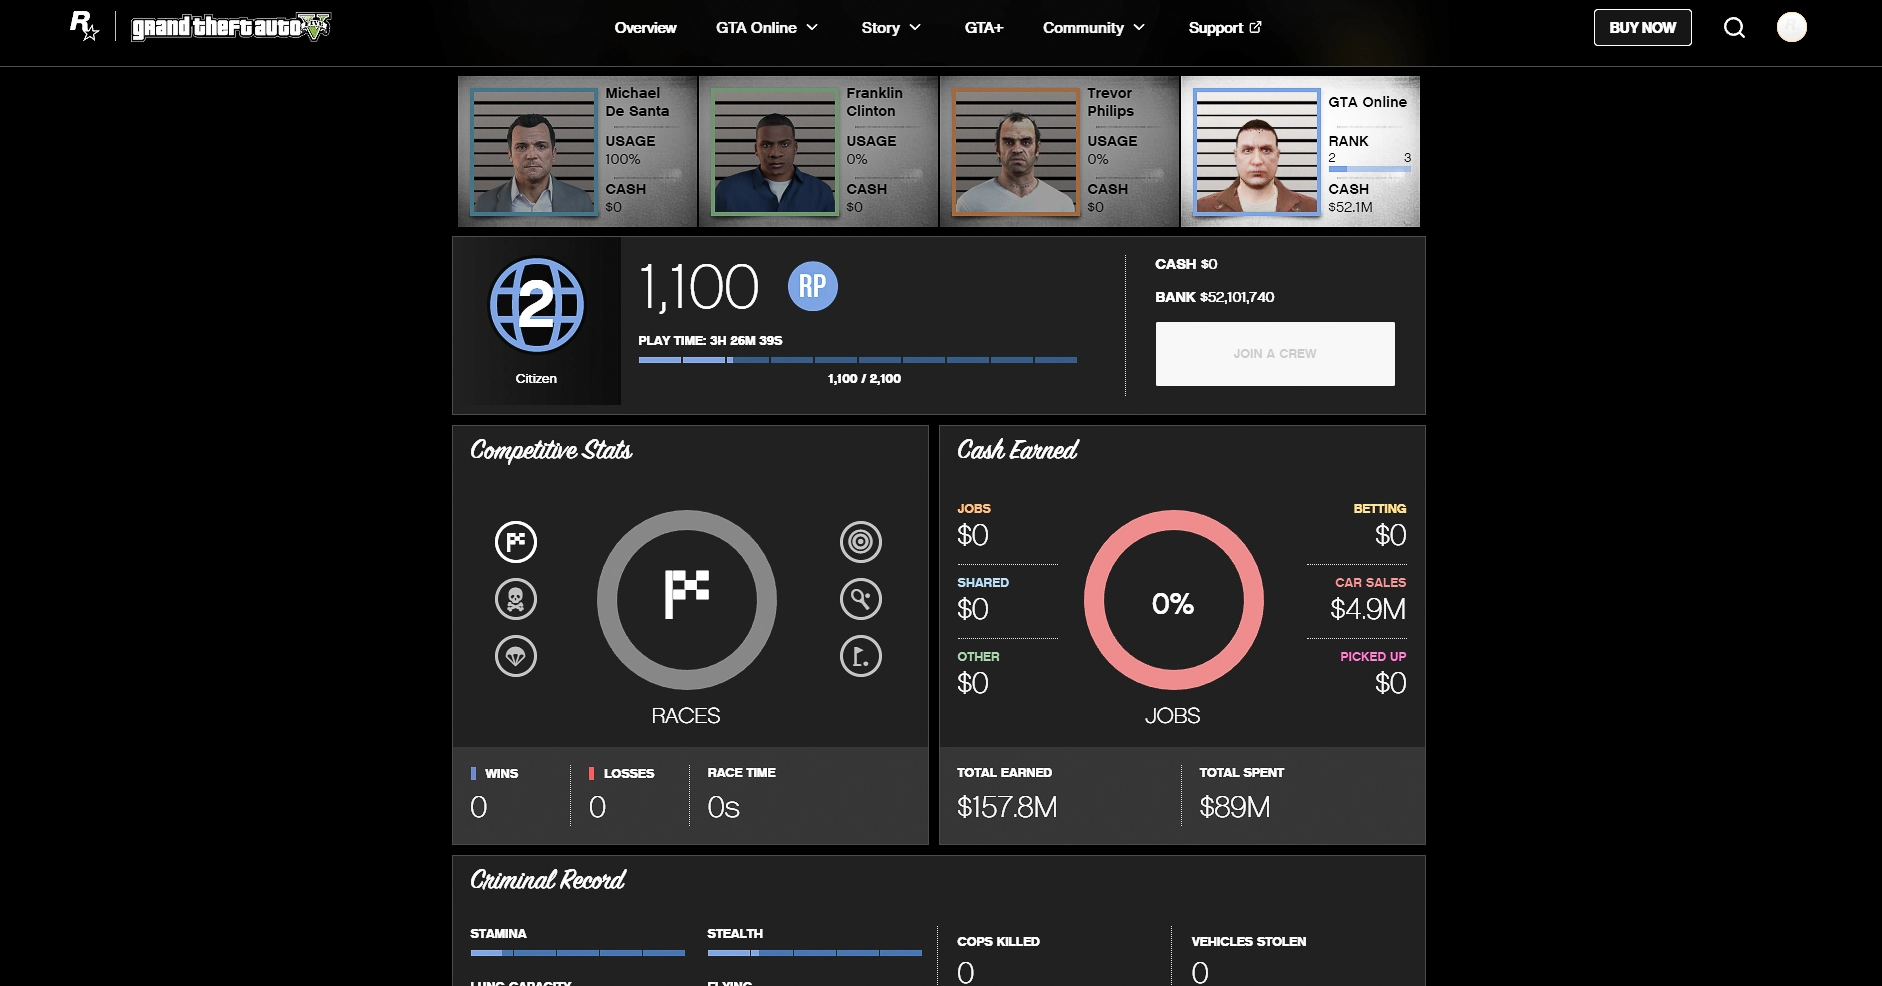Select the Michael De Santa character card
The height and width of the screenshot is (986, 1882).
coord(577,152)
